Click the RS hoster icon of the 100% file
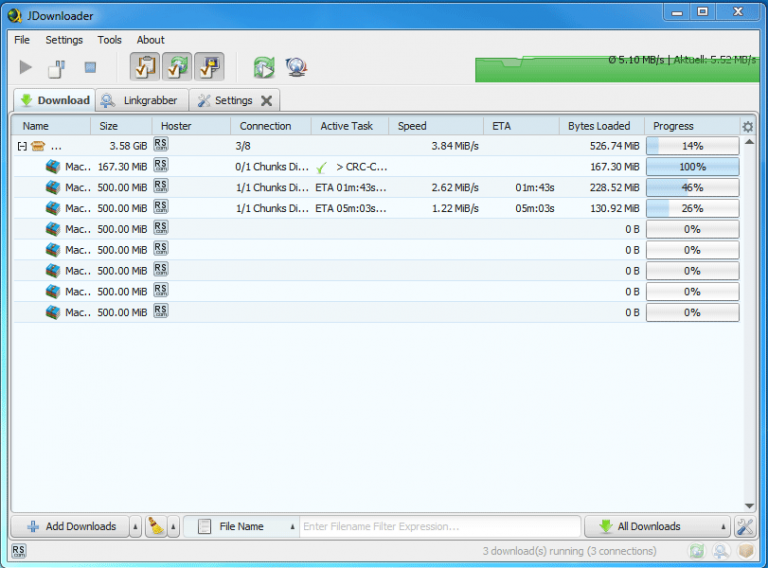 coord(161,166)
